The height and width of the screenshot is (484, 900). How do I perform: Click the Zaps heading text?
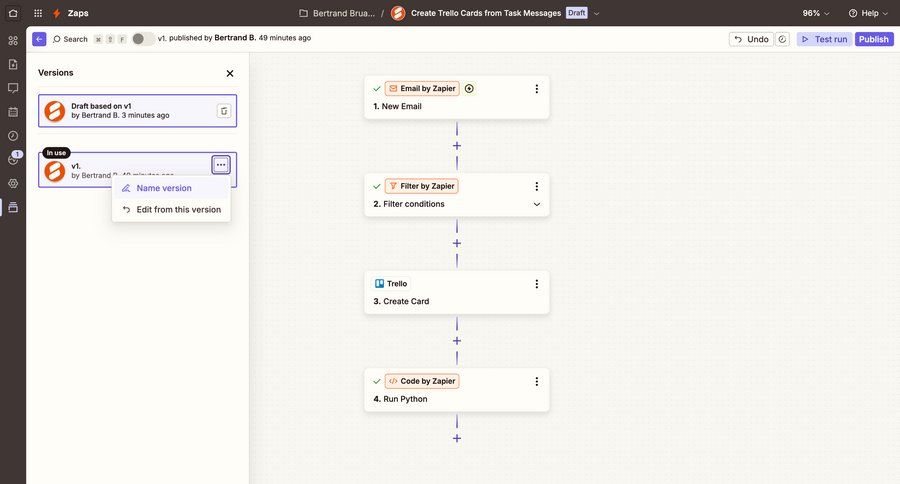[x=78, y=13]
